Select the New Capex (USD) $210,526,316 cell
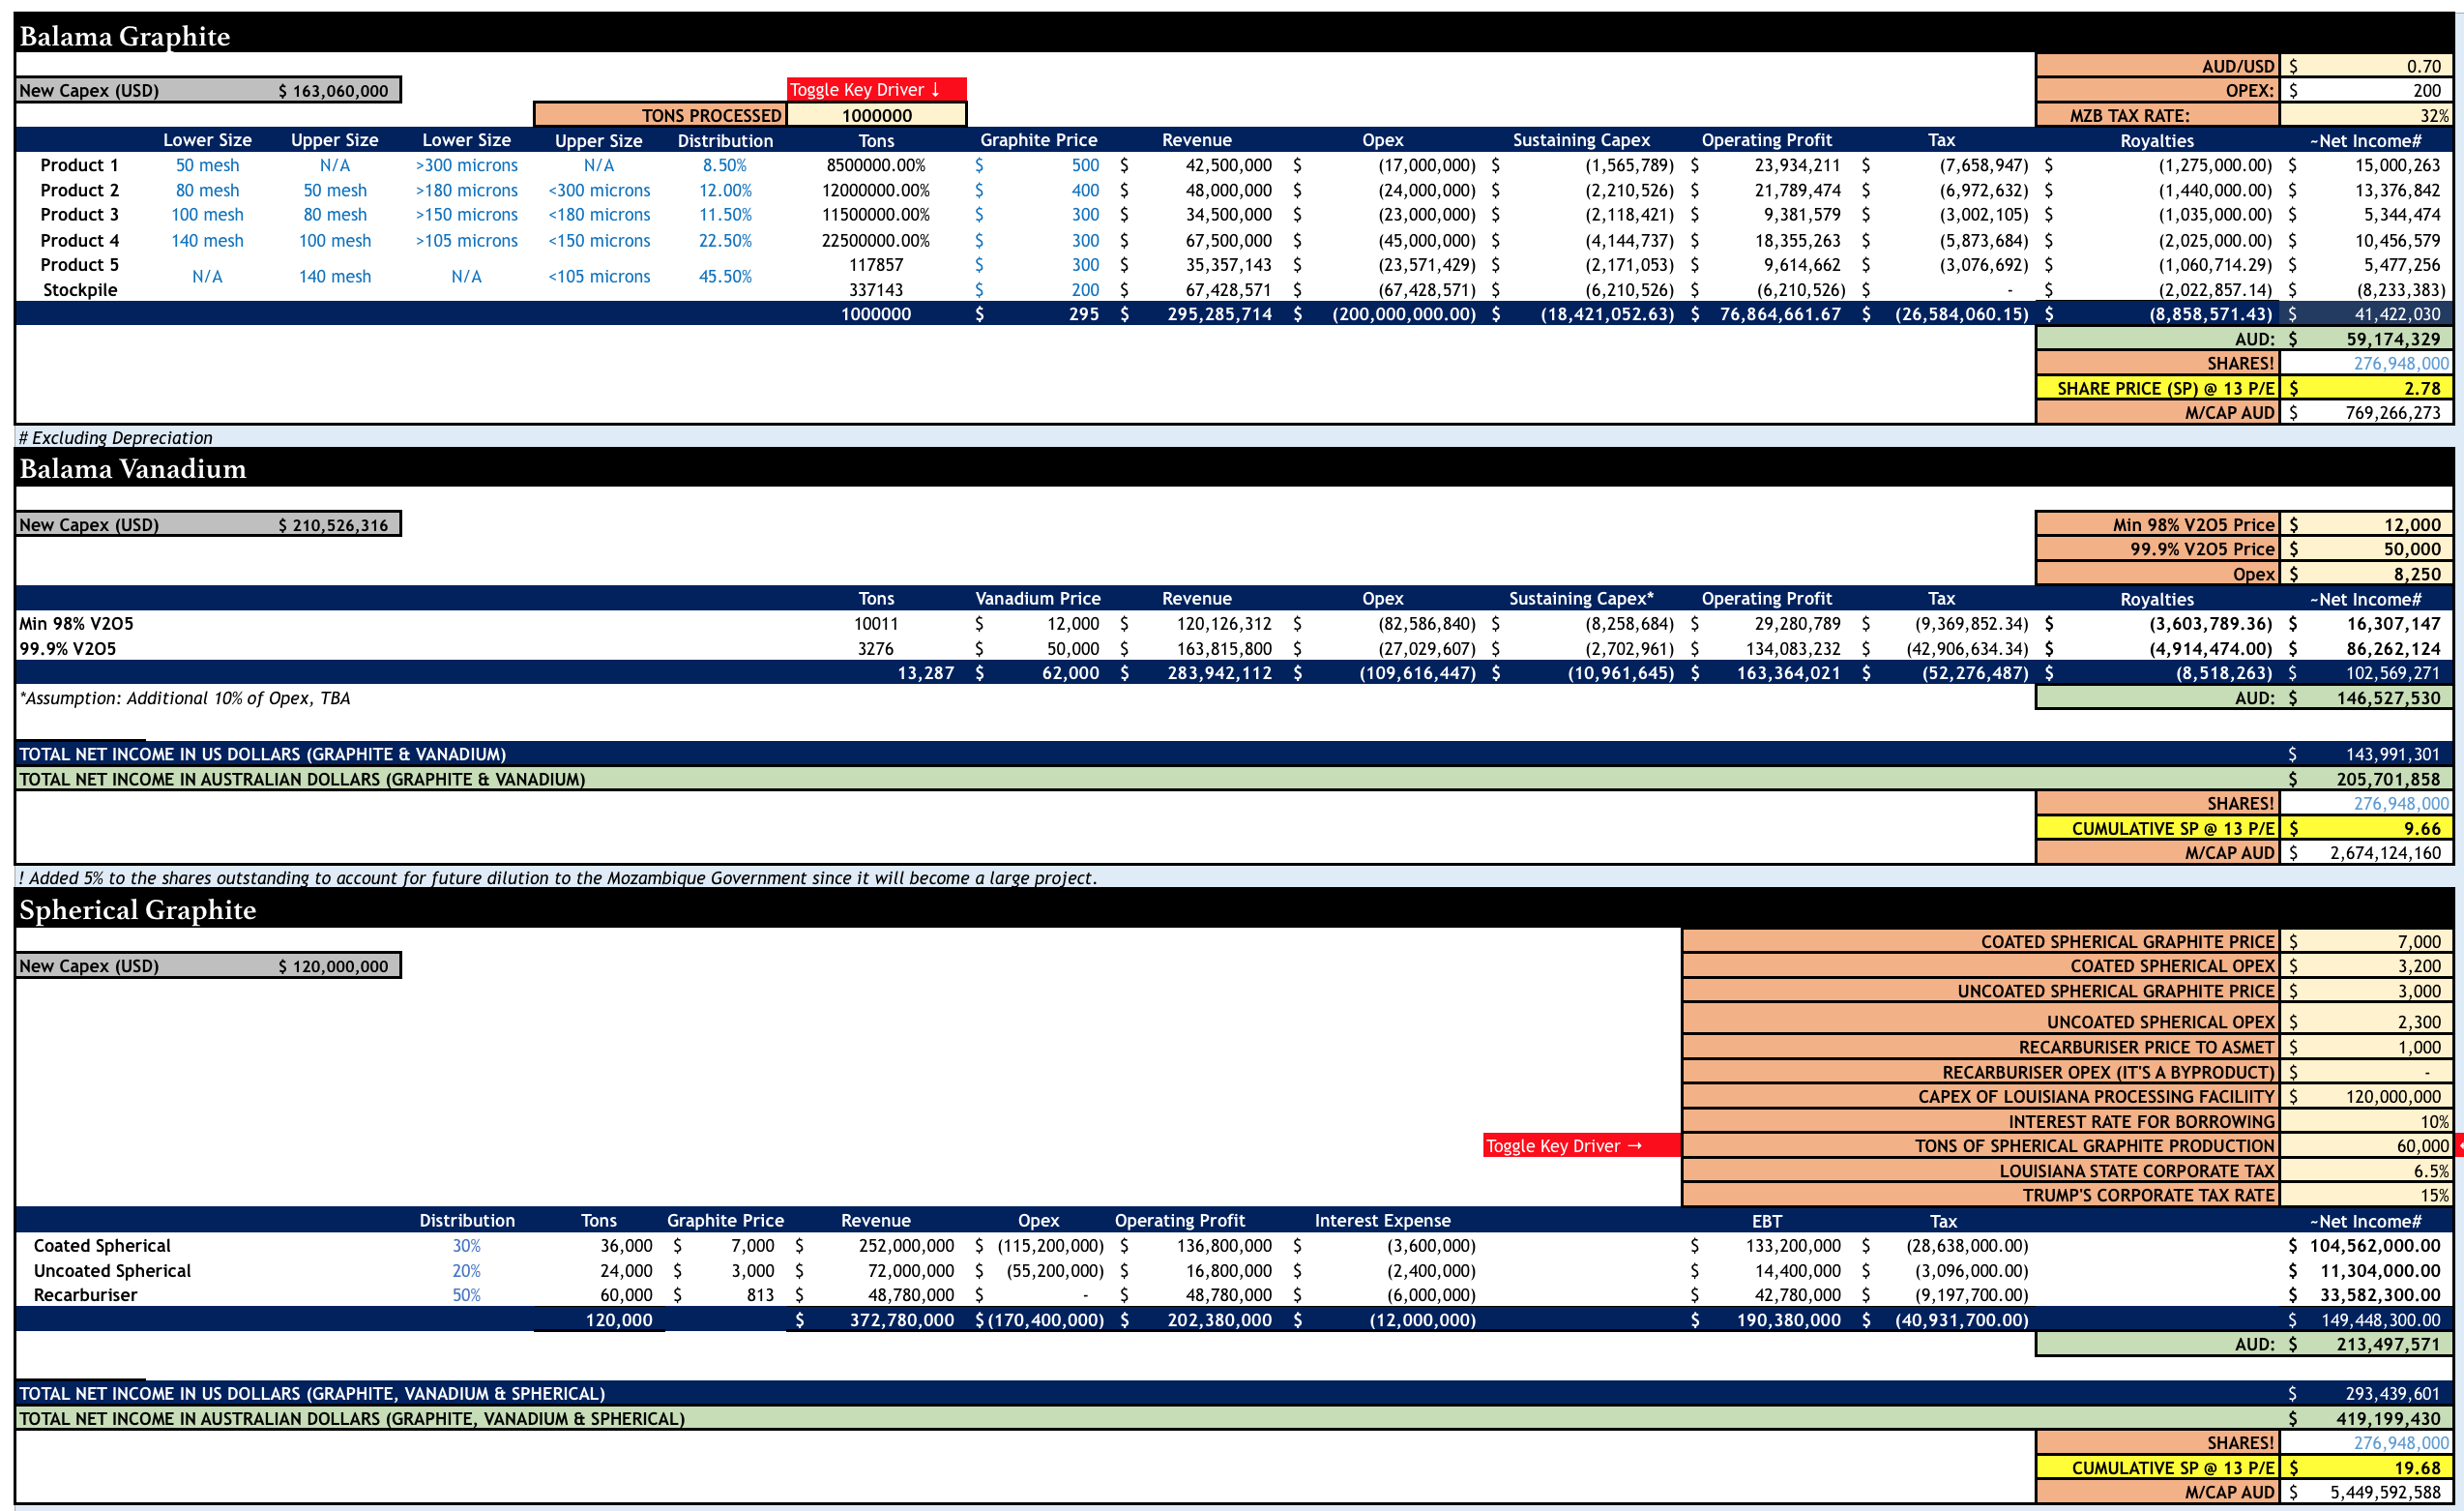2464x1511 pixels. (208, 524)
